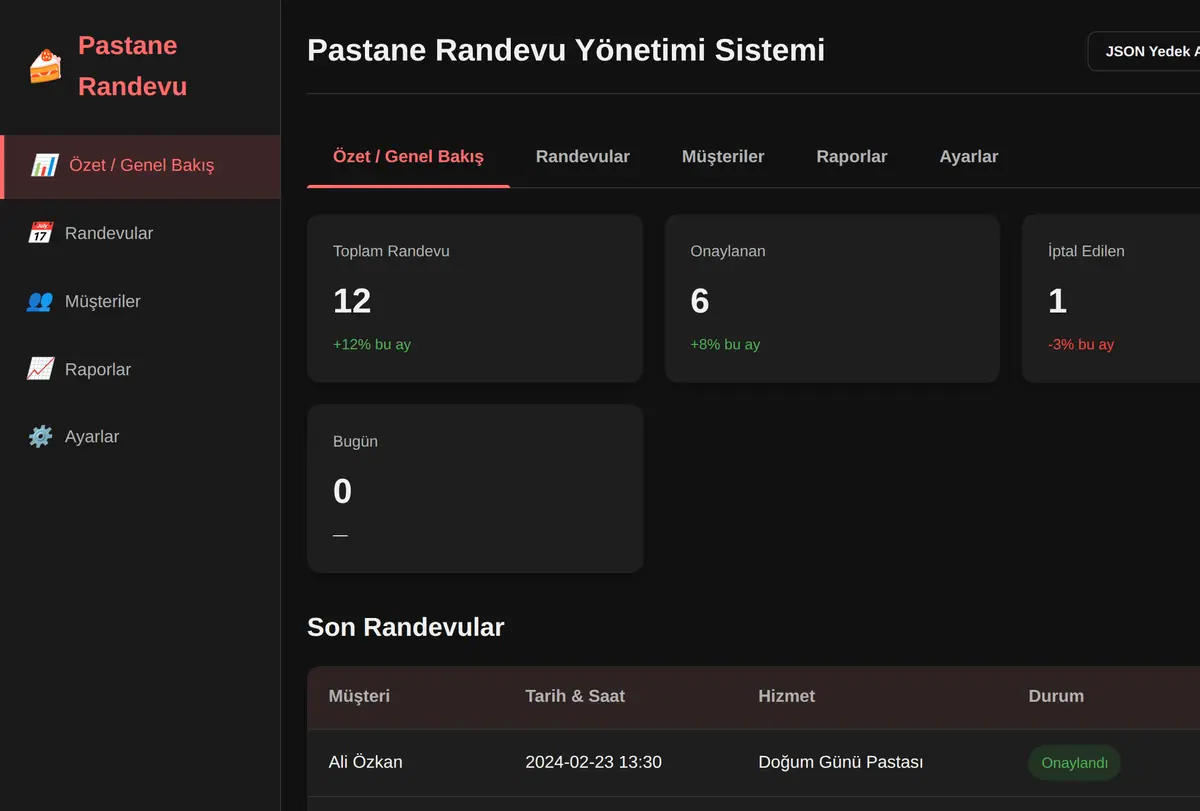Switch to the Raporlar tab
Viewport: 1200px width, 811px height.
point(852,157)
